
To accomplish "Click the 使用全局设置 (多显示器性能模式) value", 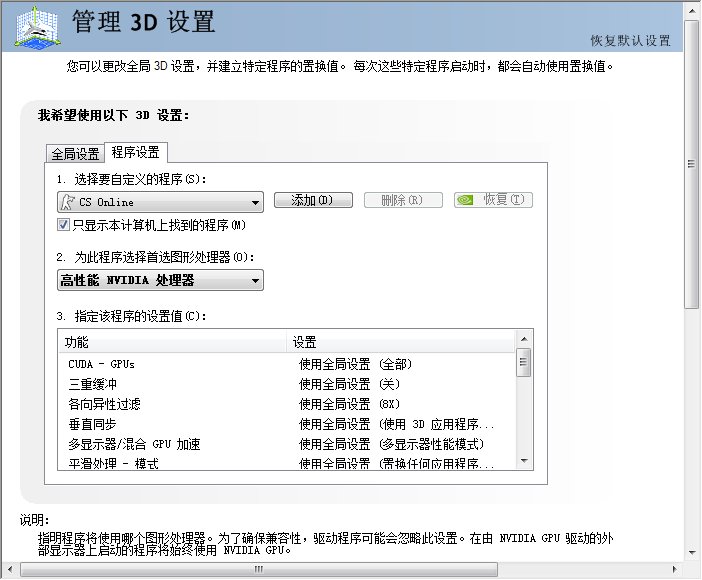I will [391, 444].
